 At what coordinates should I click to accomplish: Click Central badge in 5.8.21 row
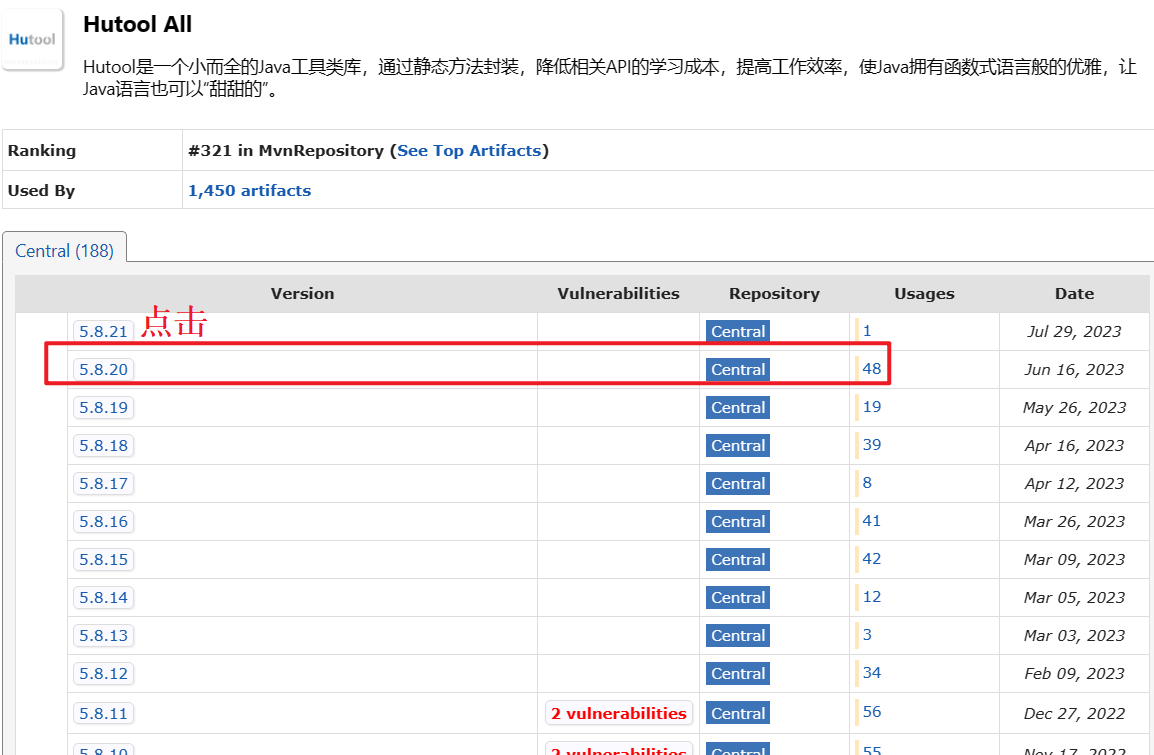coord(738,331)
